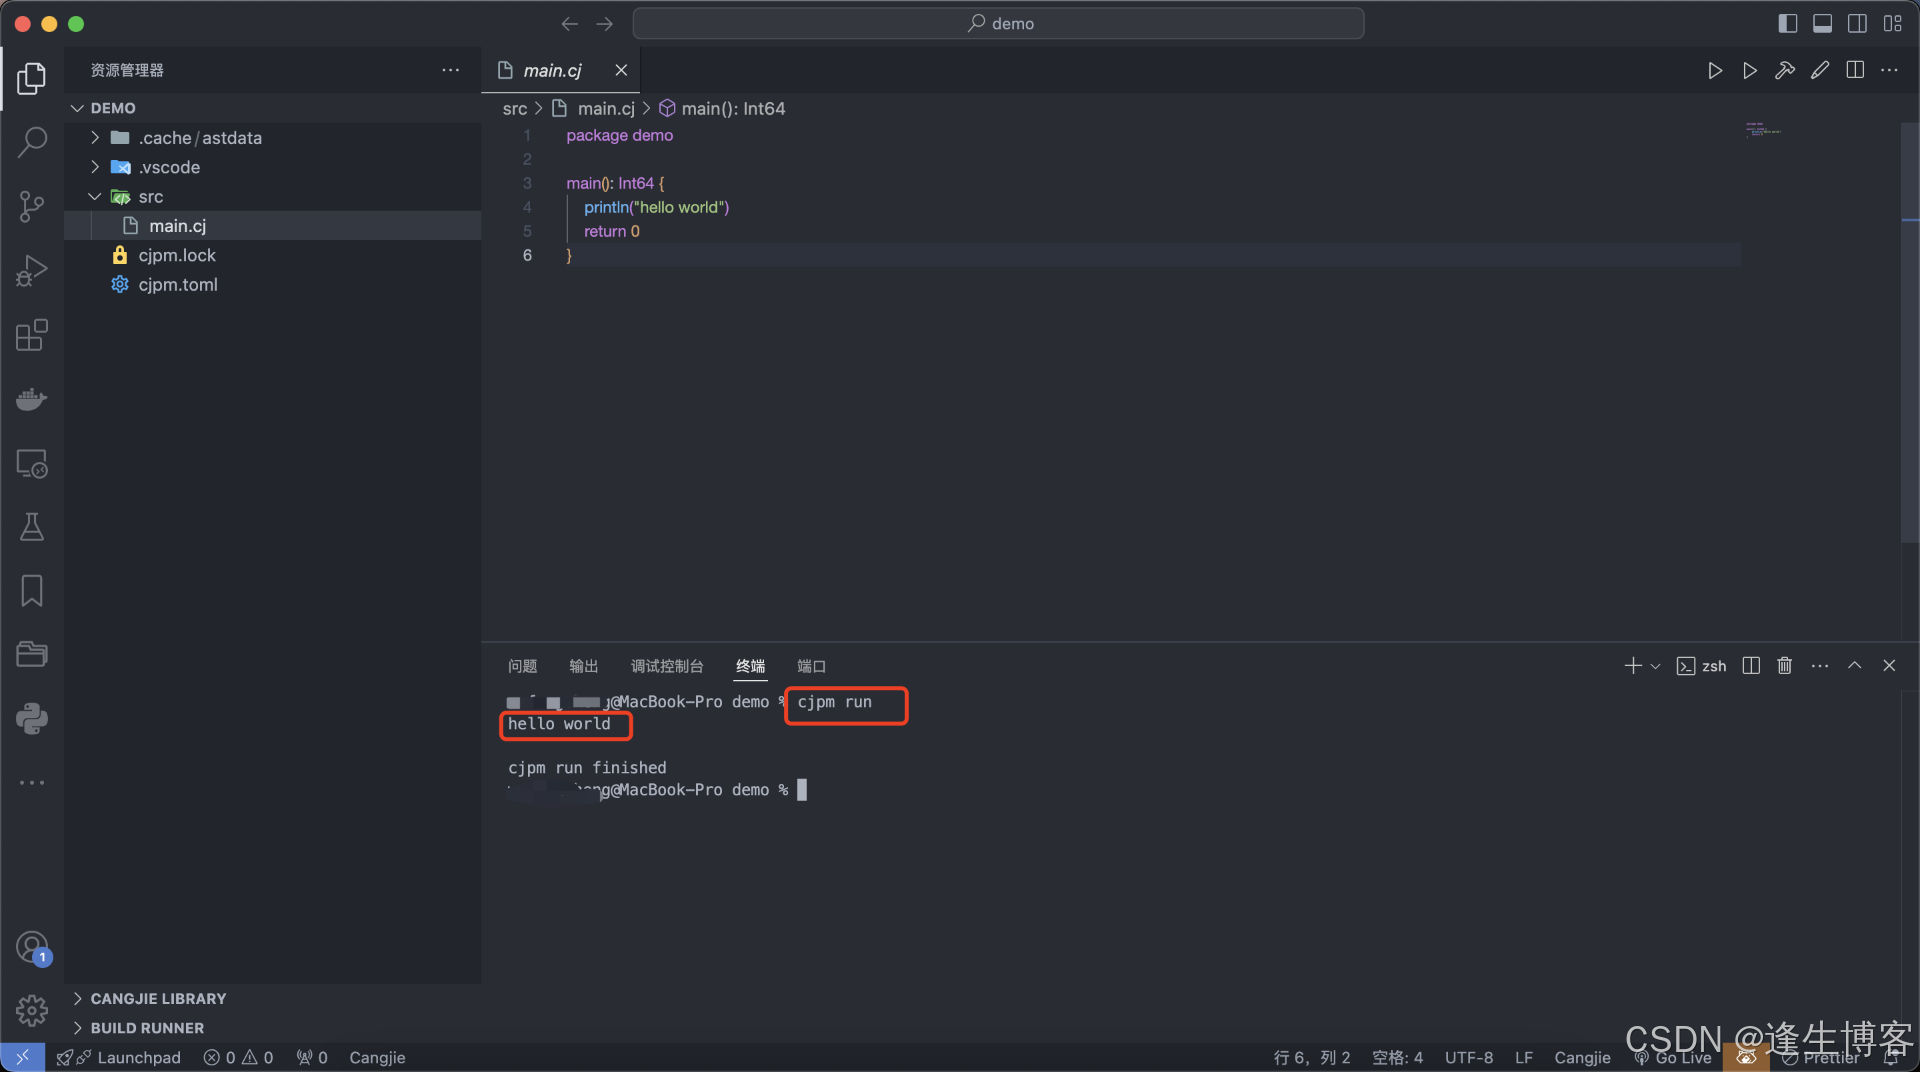Open the Testing flask view
This screenshot has height=1072, width=1920.
click(32, 527)
